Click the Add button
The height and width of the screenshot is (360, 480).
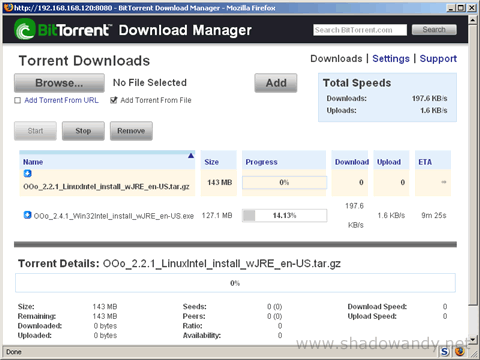pos(276,83)
